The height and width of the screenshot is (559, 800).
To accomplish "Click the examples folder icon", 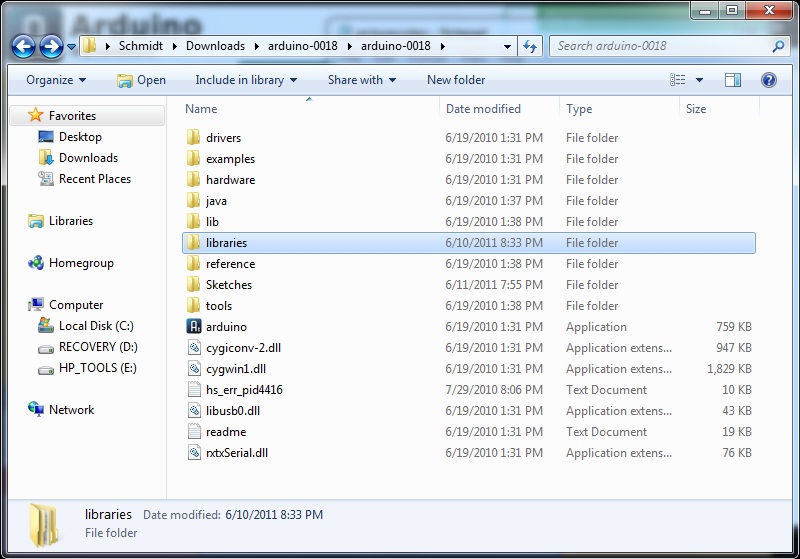I will pyautogui.click(x=193, y=158).
